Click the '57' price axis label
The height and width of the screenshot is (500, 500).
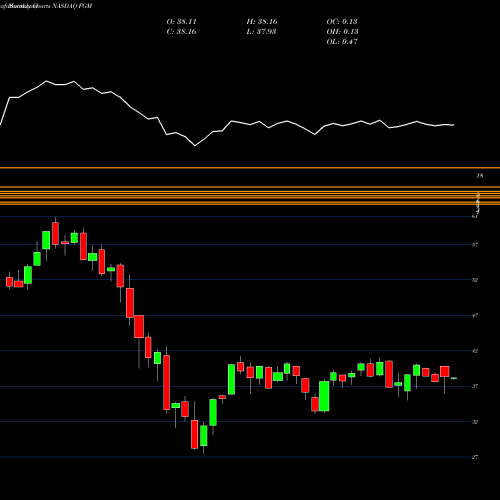pos(475,245)
